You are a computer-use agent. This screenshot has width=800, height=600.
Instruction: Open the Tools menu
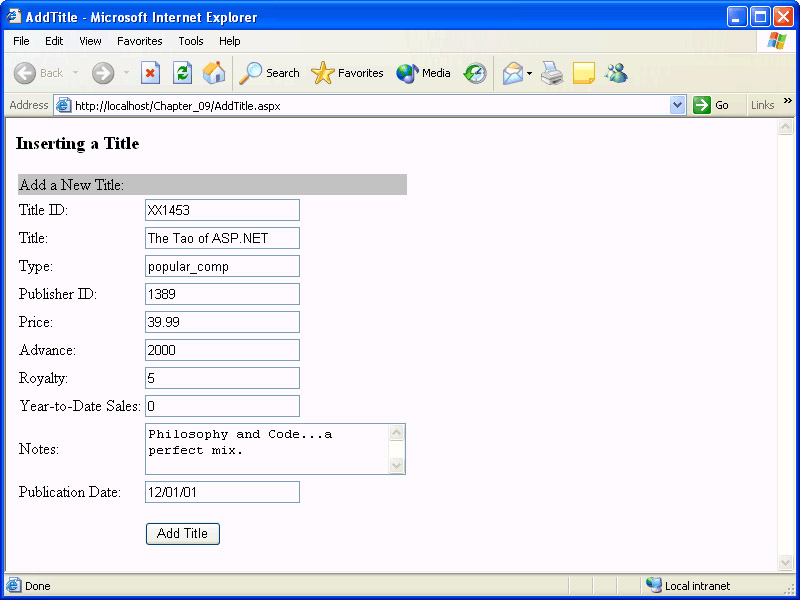(191, 41)
